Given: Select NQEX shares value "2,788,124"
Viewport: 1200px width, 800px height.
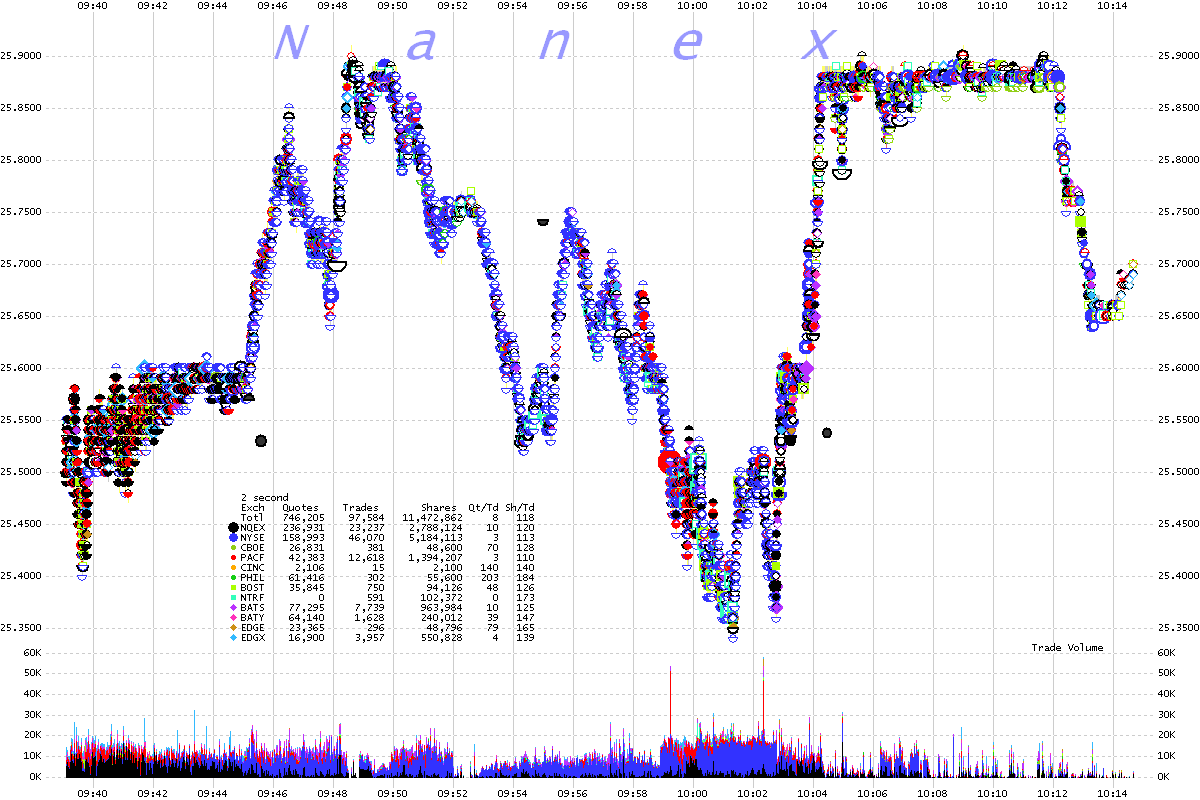Looking at the screenshot, I should (x=436, y=528).
